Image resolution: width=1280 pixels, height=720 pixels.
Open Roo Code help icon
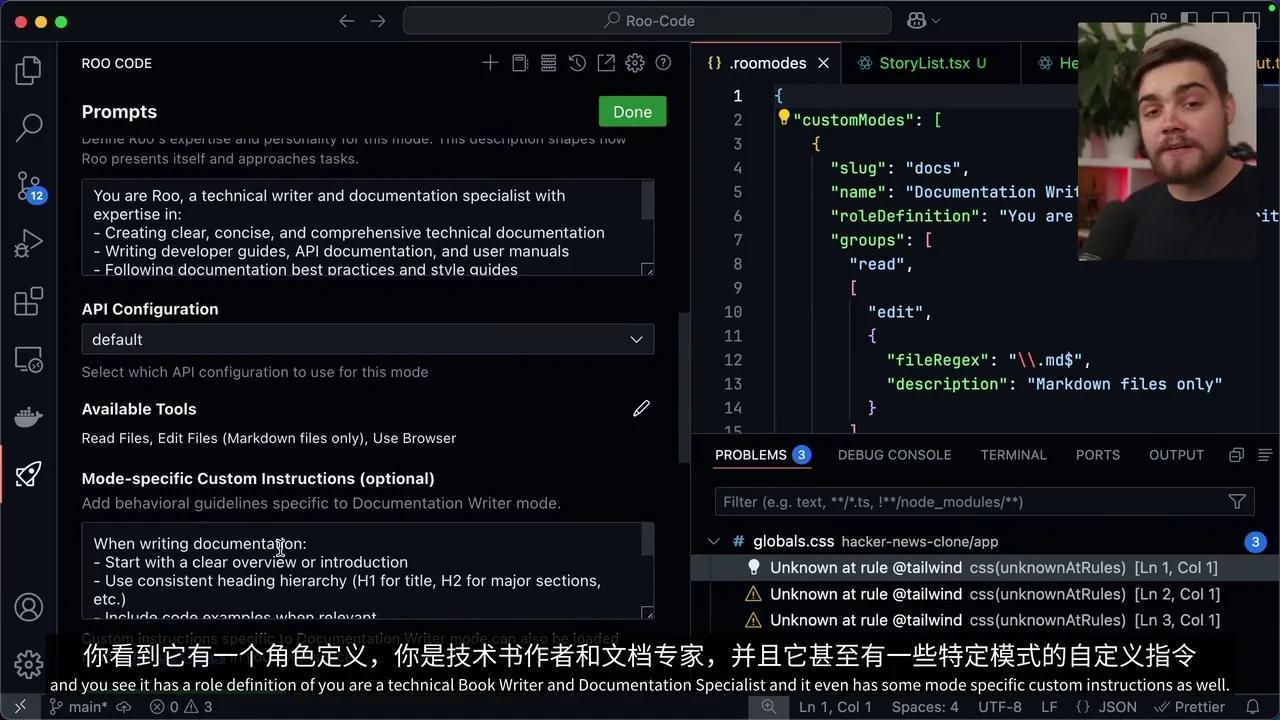pos(663,63)
